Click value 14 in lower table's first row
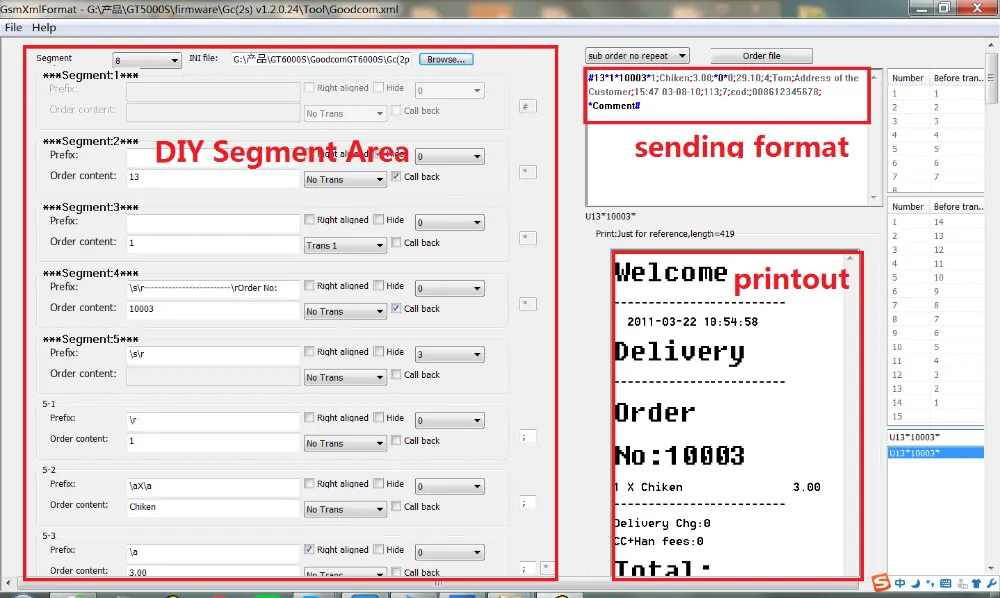The image size is (1000, 598). [939, 222]
